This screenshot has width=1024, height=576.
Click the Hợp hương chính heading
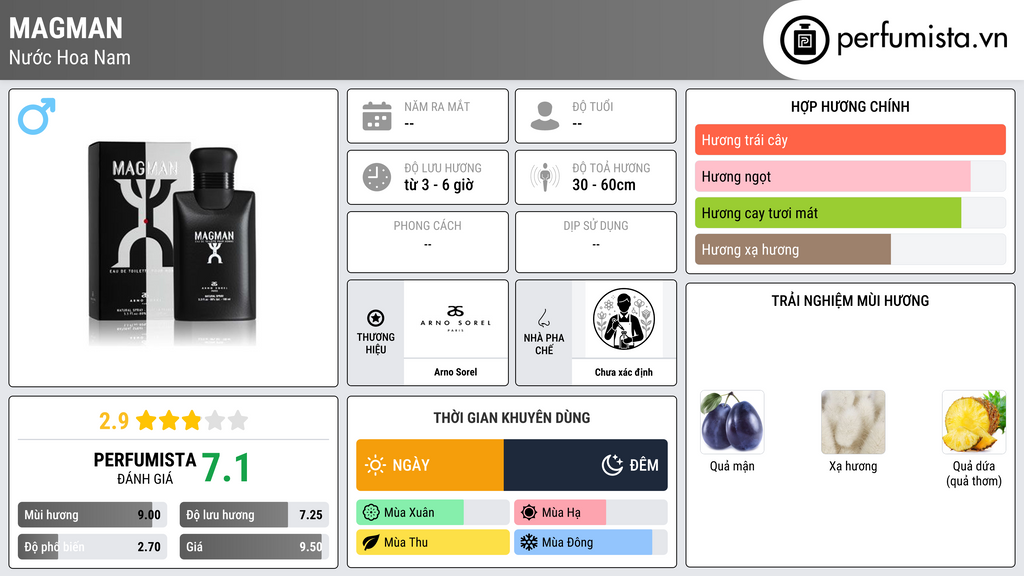[850, 106]
